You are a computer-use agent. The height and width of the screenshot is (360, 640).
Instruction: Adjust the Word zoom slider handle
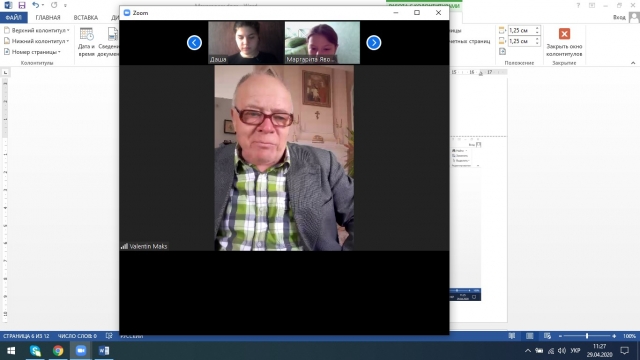[x=587, y=336]
